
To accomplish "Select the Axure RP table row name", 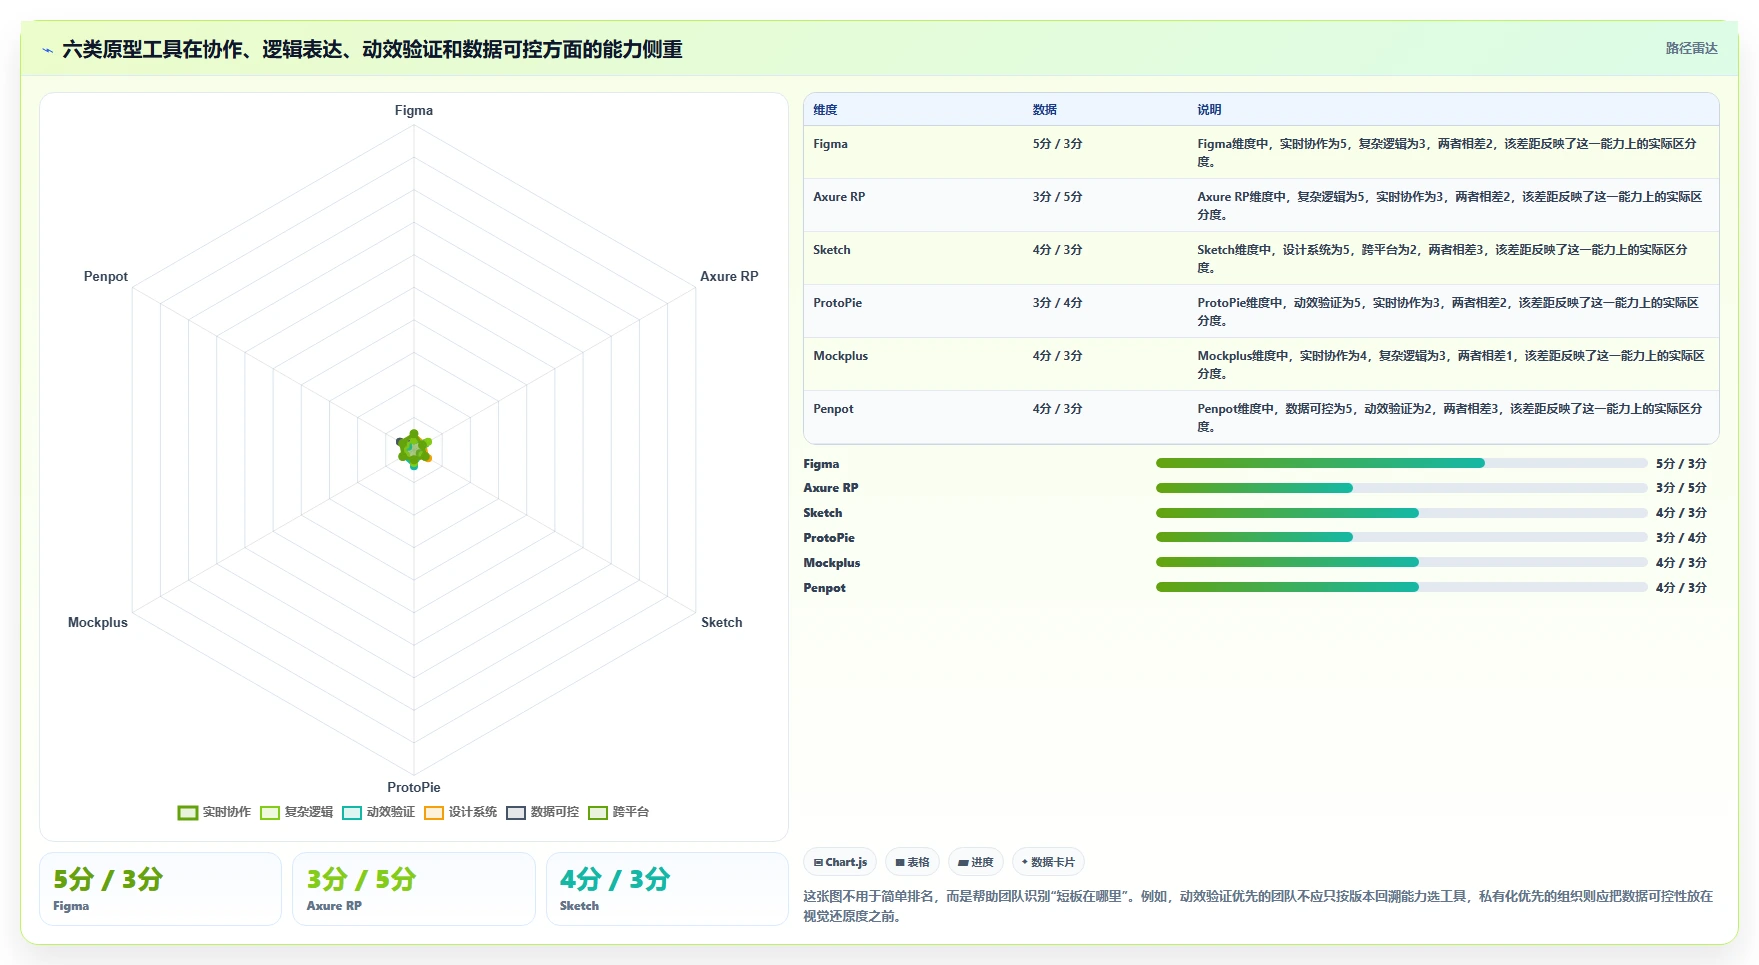I will (x=839, y=197).
